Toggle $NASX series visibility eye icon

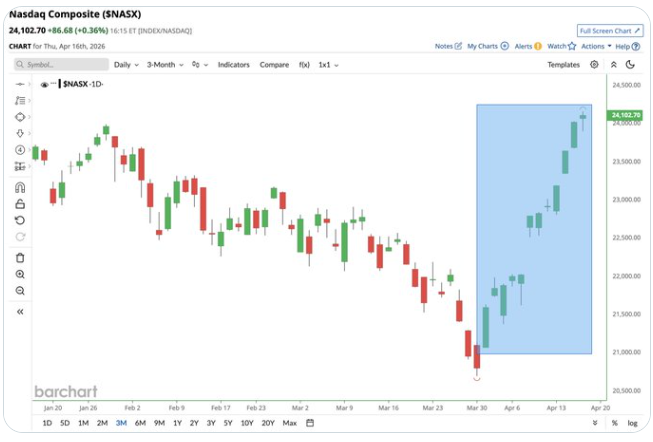(x=44, y=85)
